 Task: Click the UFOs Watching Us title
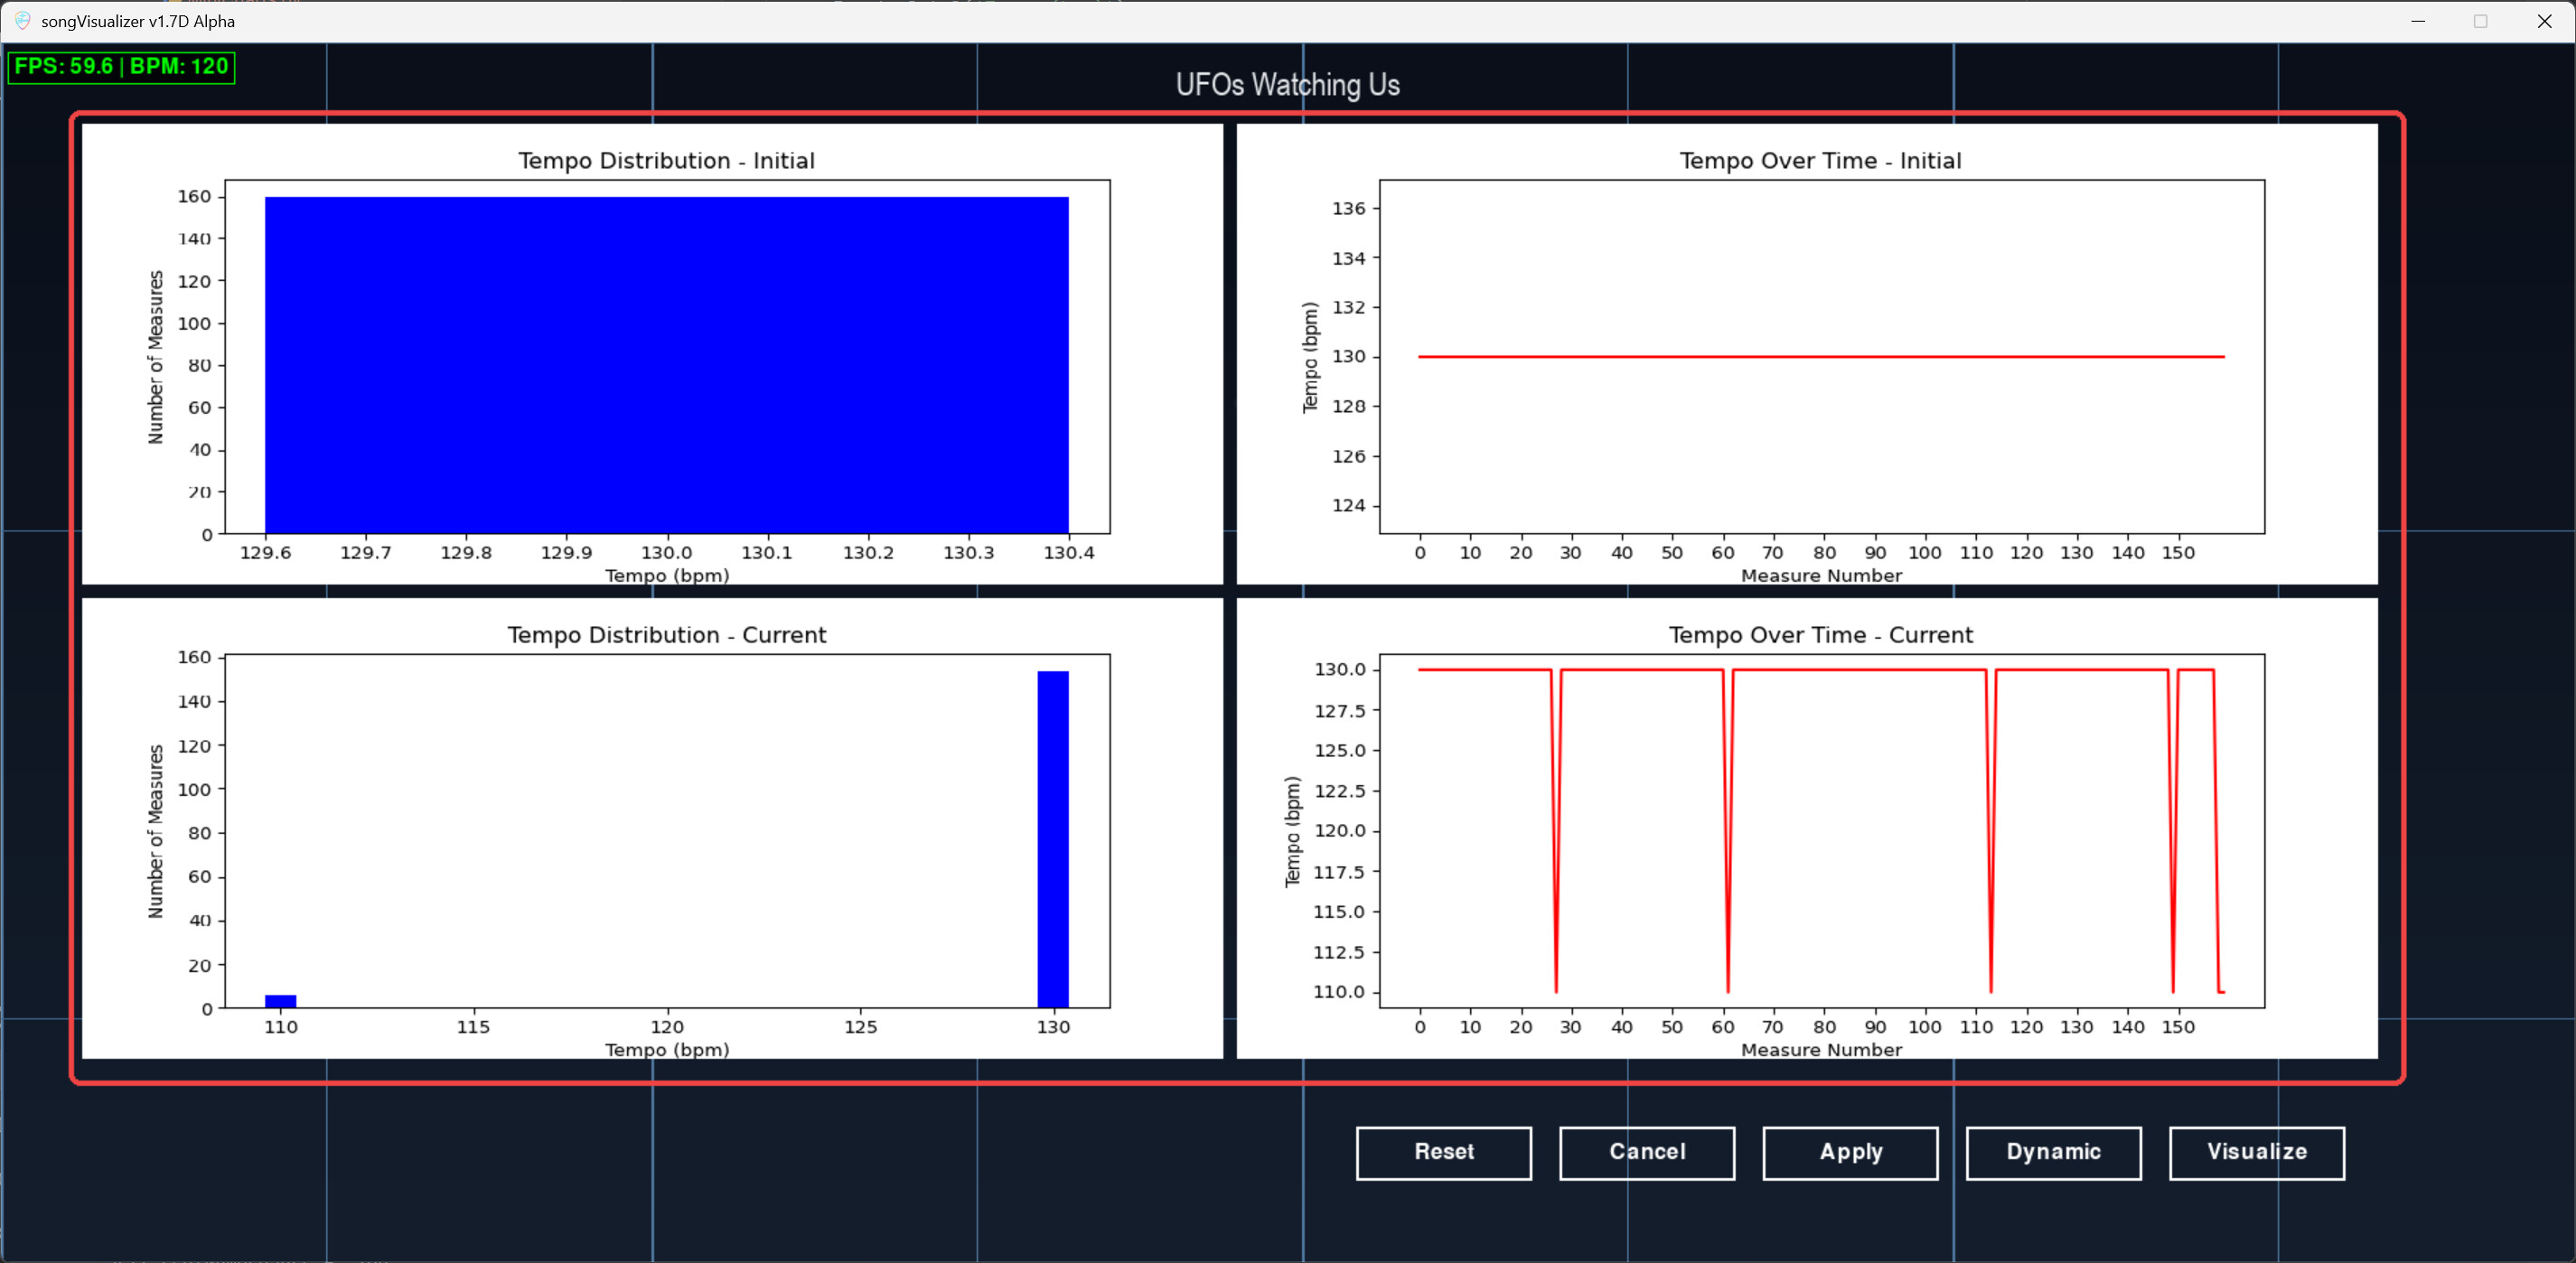[x=1287, y=85]
